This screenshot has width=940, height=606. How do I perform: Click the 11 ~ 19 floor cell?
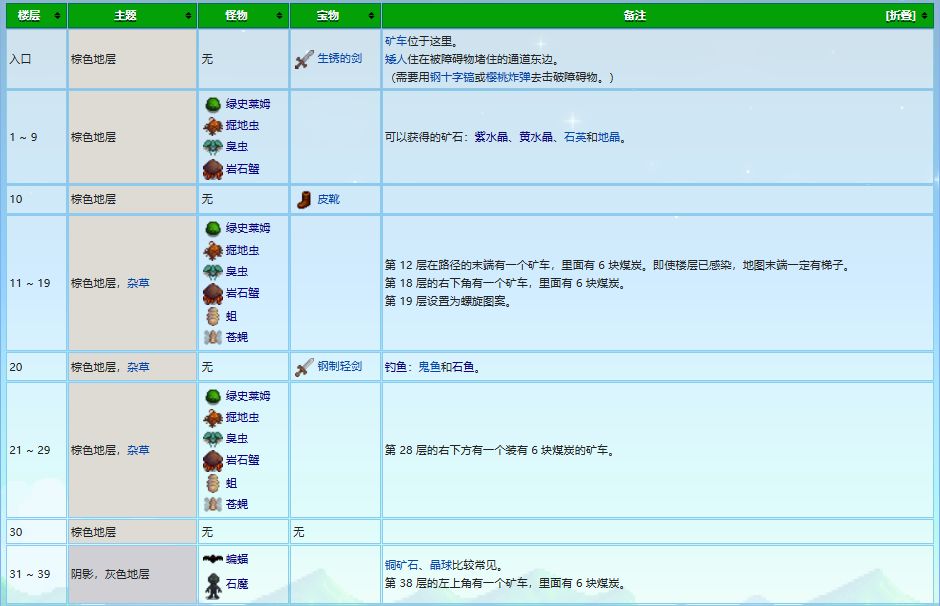(37, 283)
